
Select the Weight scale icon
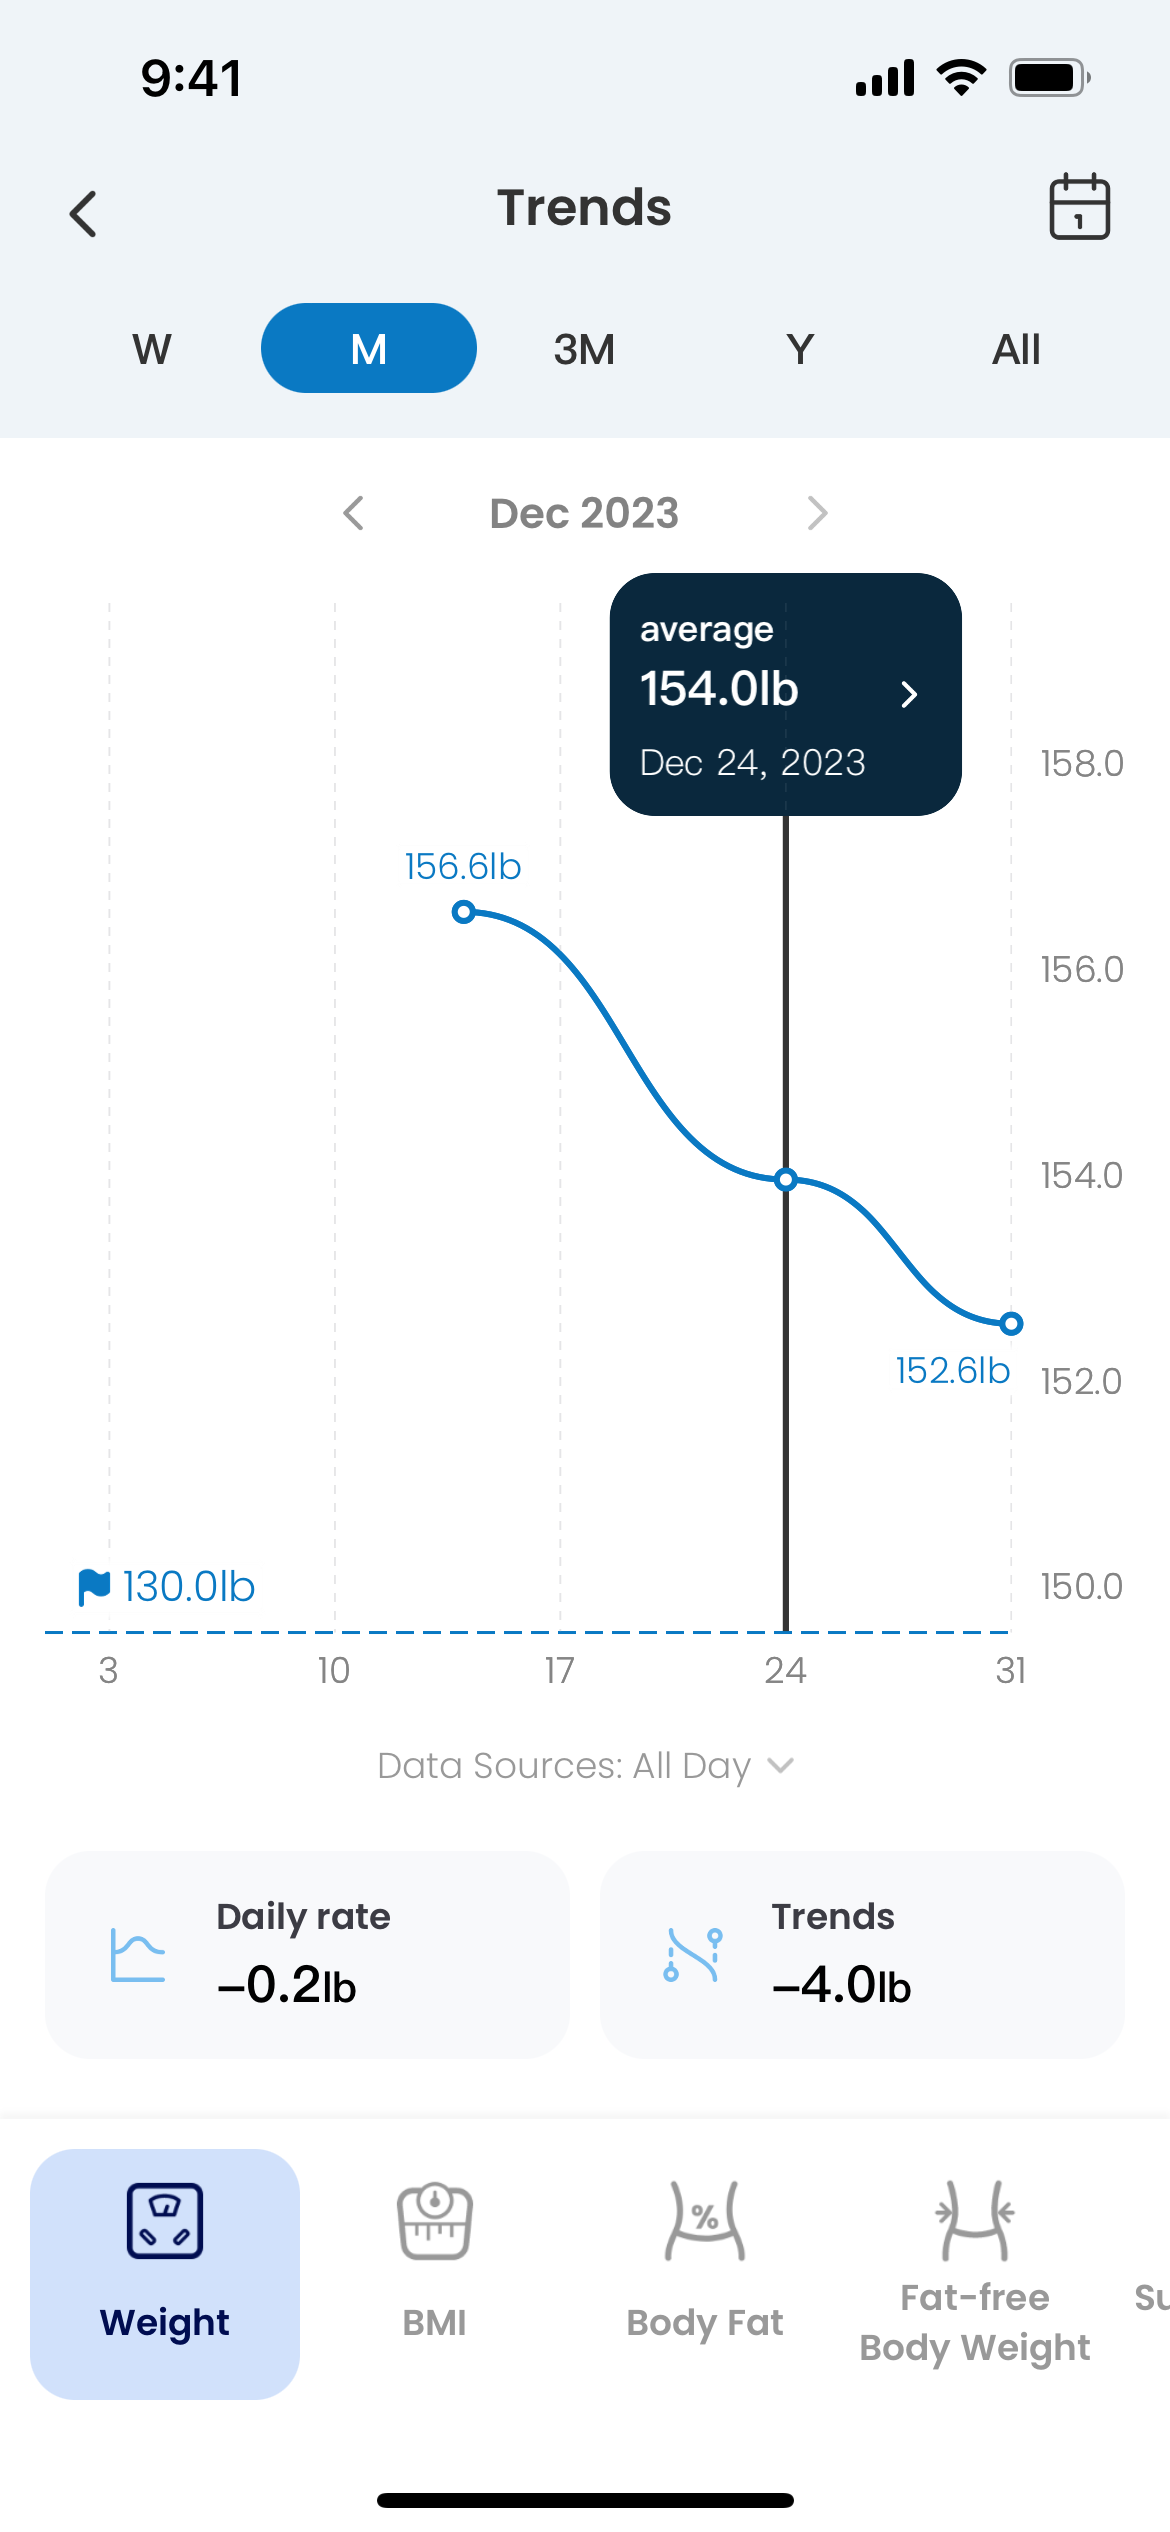[x=165, y=2221]
